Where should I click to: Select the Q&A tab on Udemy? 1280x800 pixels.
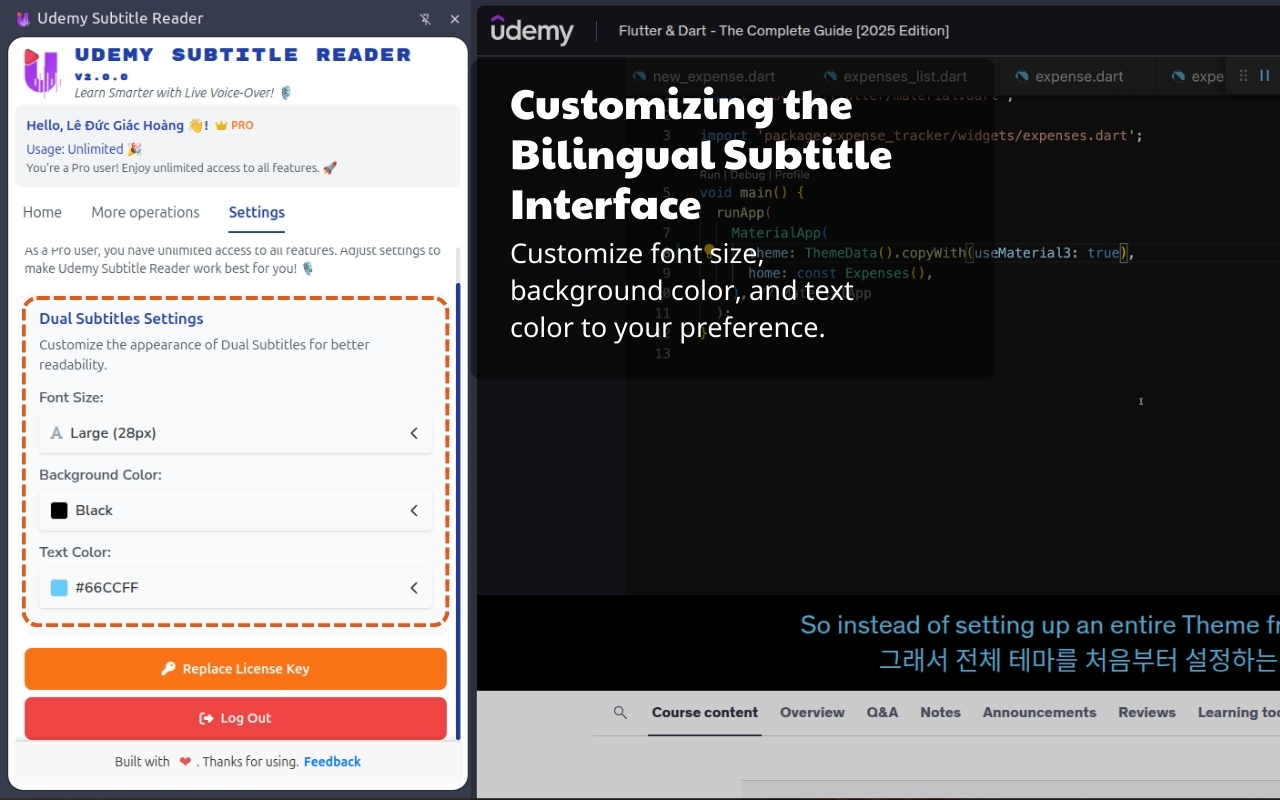(x=882, y=713)
